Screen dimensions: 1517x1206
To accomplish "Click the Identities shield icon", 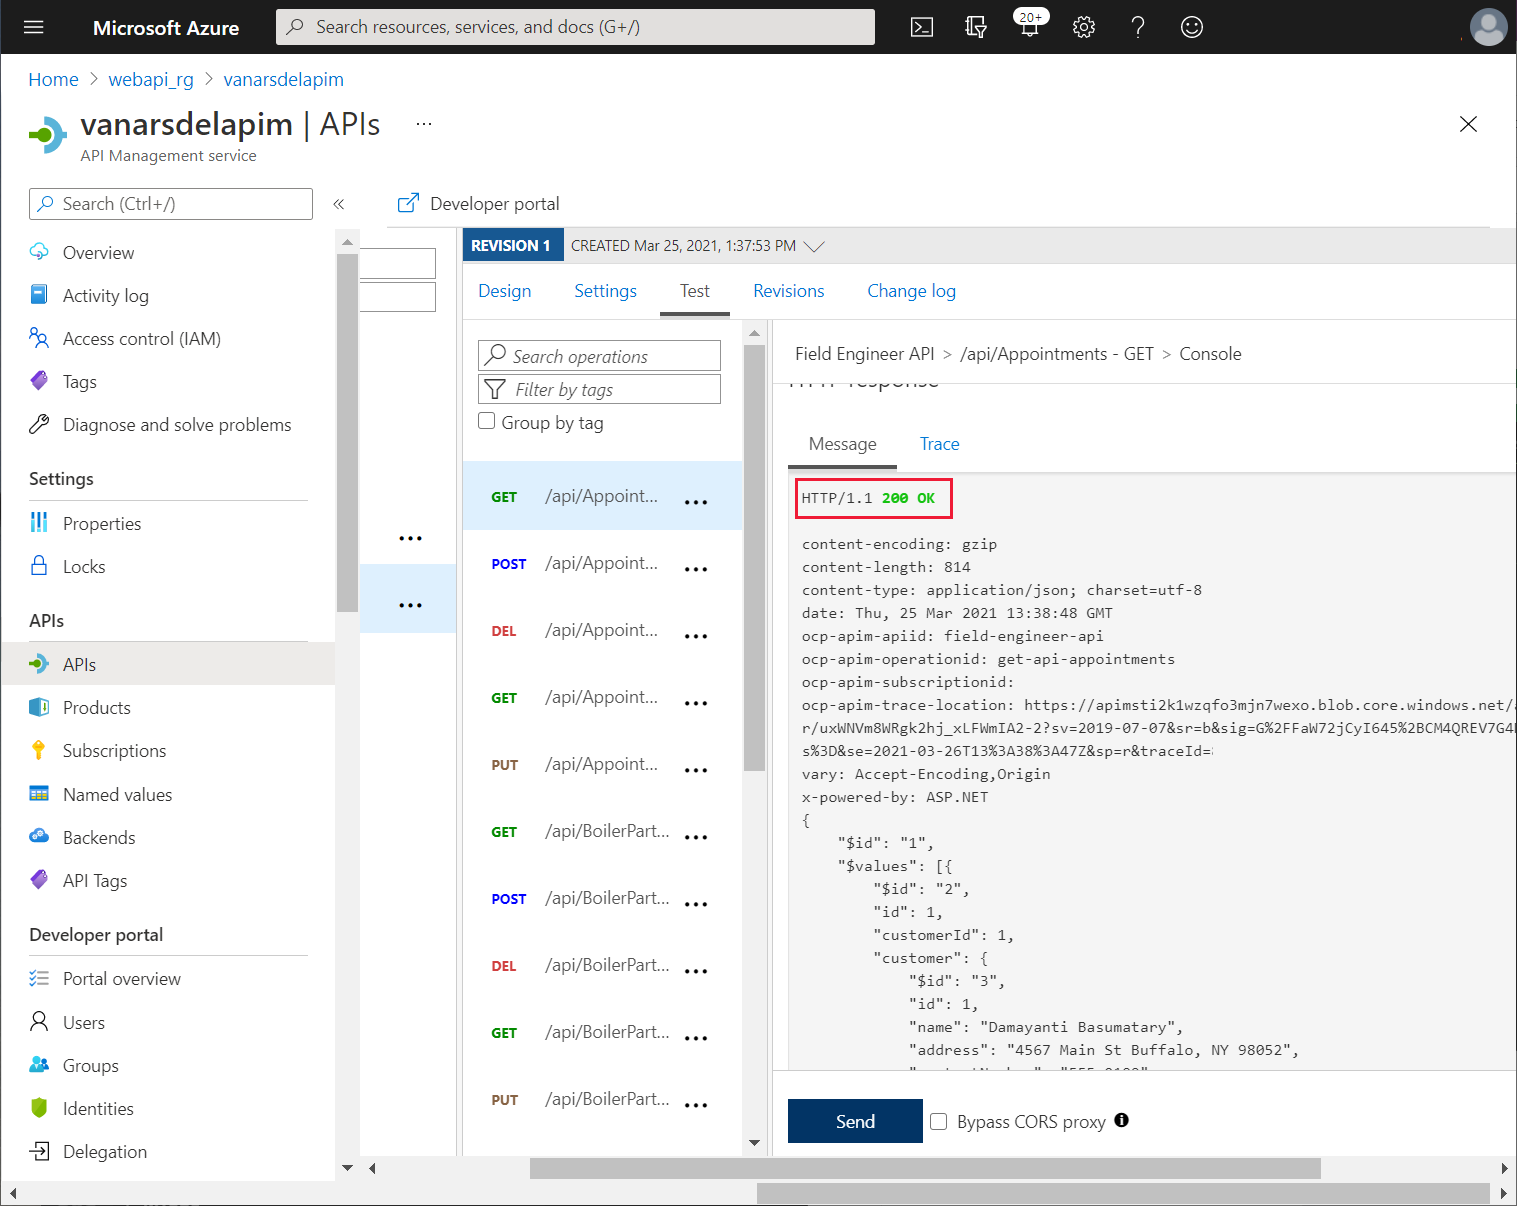I will (x=39, y=1108).
